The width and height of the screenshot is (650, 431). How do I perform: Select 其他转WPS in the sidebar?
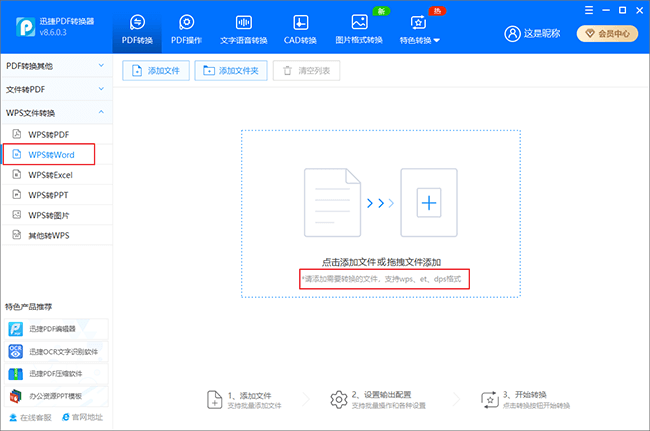57,235
